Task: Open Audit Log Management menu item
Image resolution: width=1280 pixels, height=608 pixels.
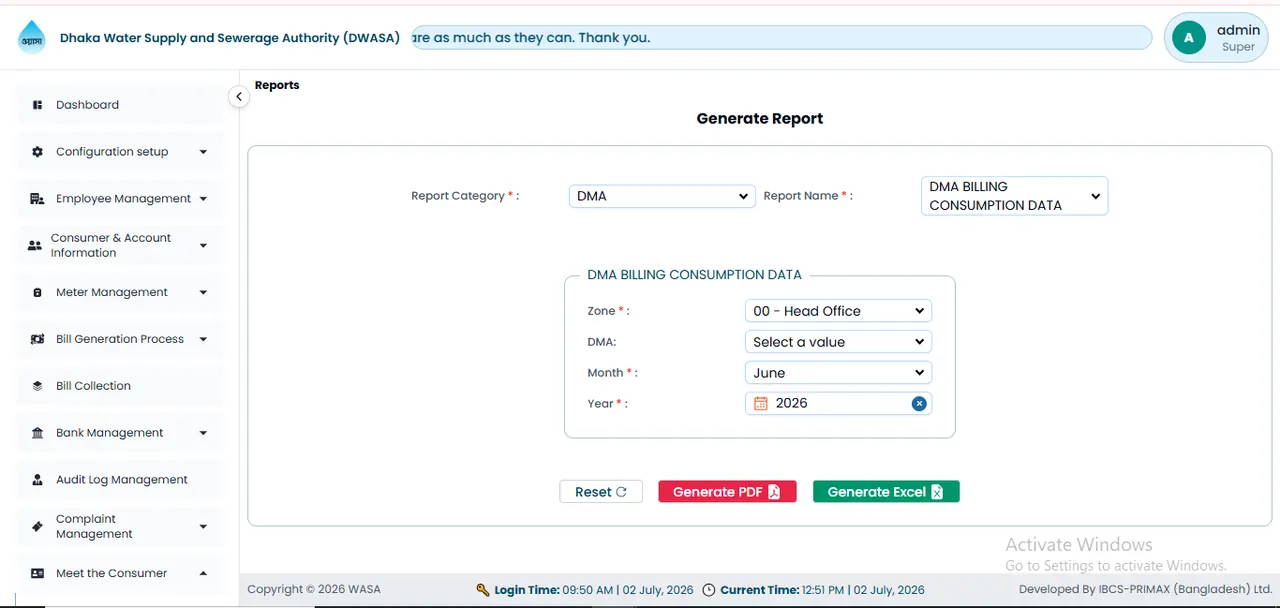Action: coord(120,480)
